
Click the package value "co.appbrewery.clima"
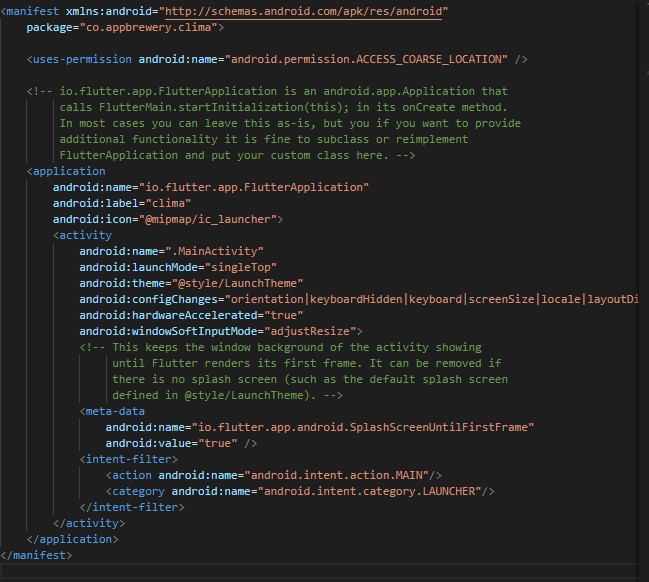tap(149, 27)
